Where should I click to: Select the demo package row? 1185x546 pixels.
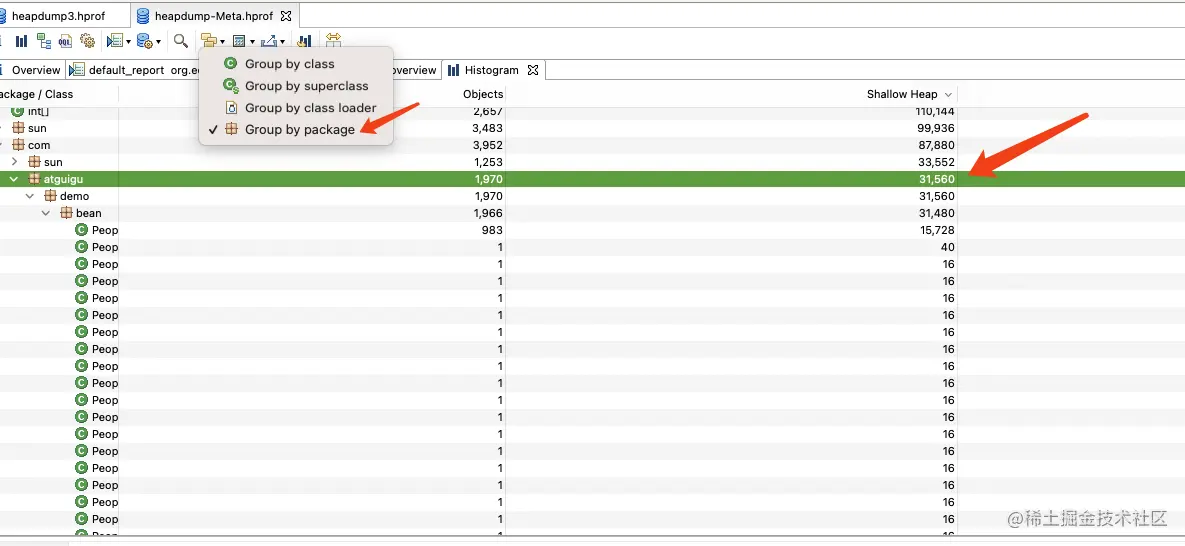pyautogui.click(x=592, y=196)
